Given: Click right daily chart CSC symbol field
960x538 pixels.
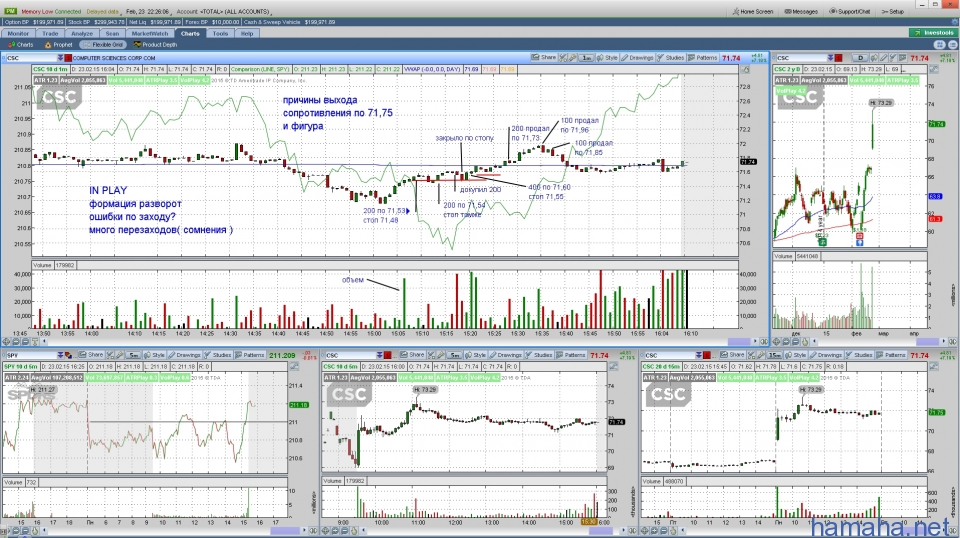Looking at the screenshot, I should pos(801,58).
